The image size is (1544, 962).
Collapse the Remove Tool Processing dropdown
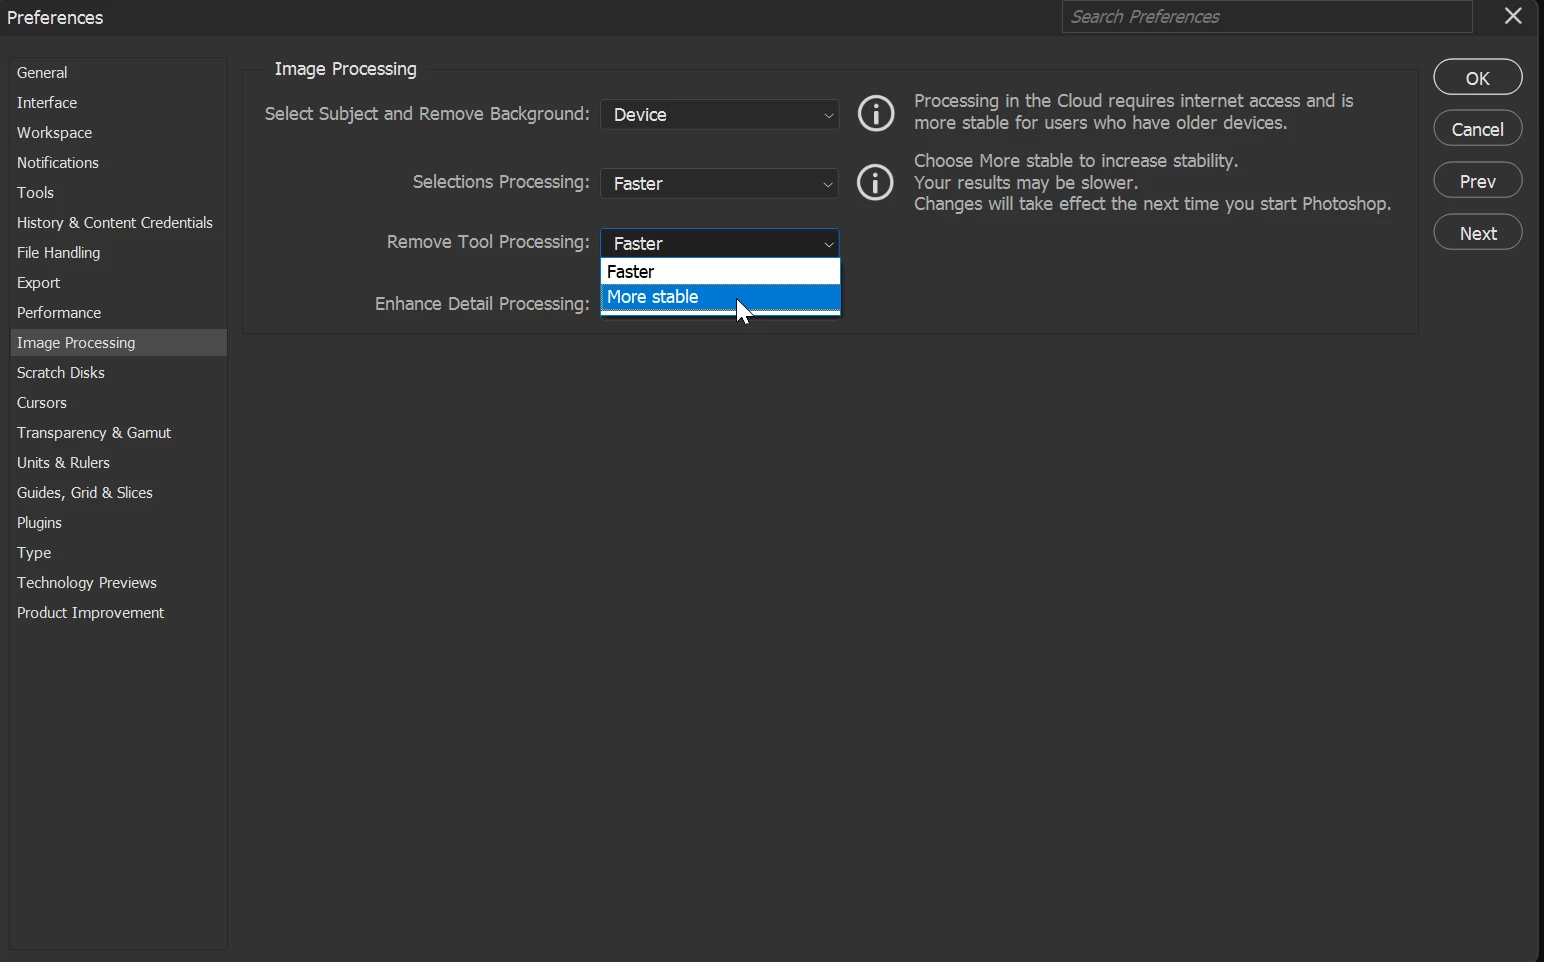click(720, 243)
